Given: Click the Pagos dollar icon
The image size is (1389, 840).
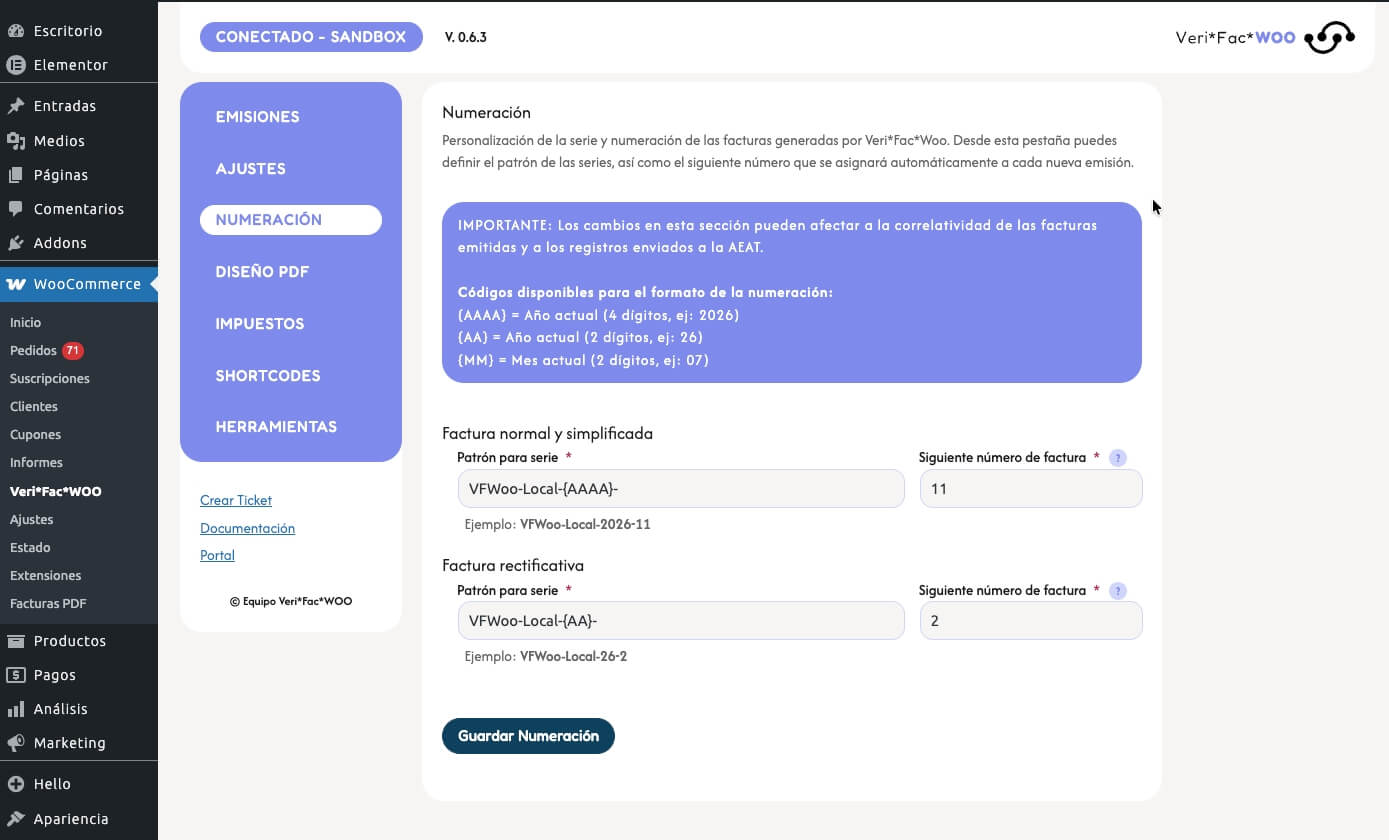Looking at the screenshot, I should 16,675.
